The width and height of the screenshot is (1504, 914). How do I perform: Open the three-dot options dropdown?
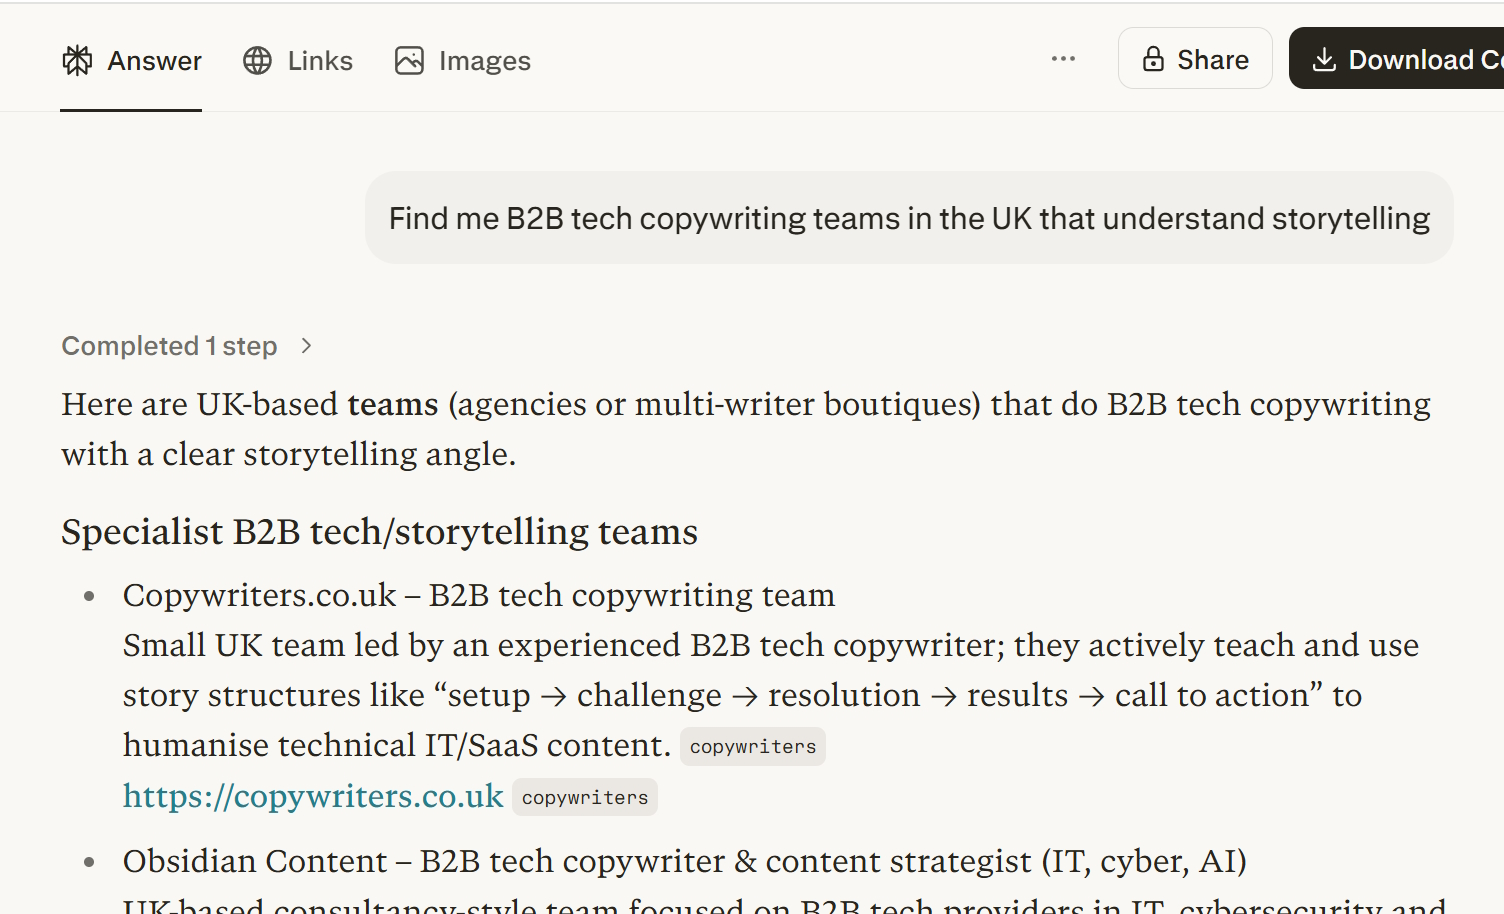coord(1063,58)
